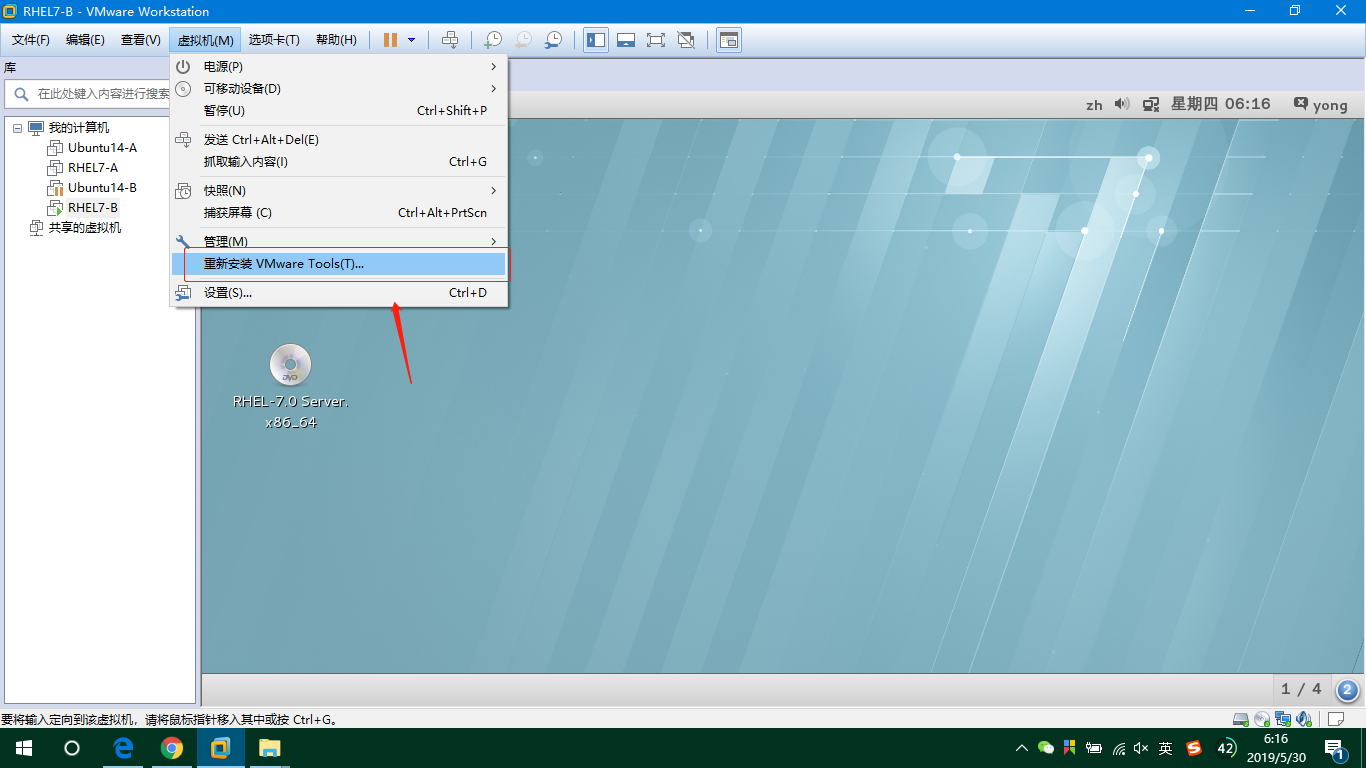Click the hard disk status icon
Image resolution: width=1366 pixels, height=768 pixels.
(x=1240, y=718)
